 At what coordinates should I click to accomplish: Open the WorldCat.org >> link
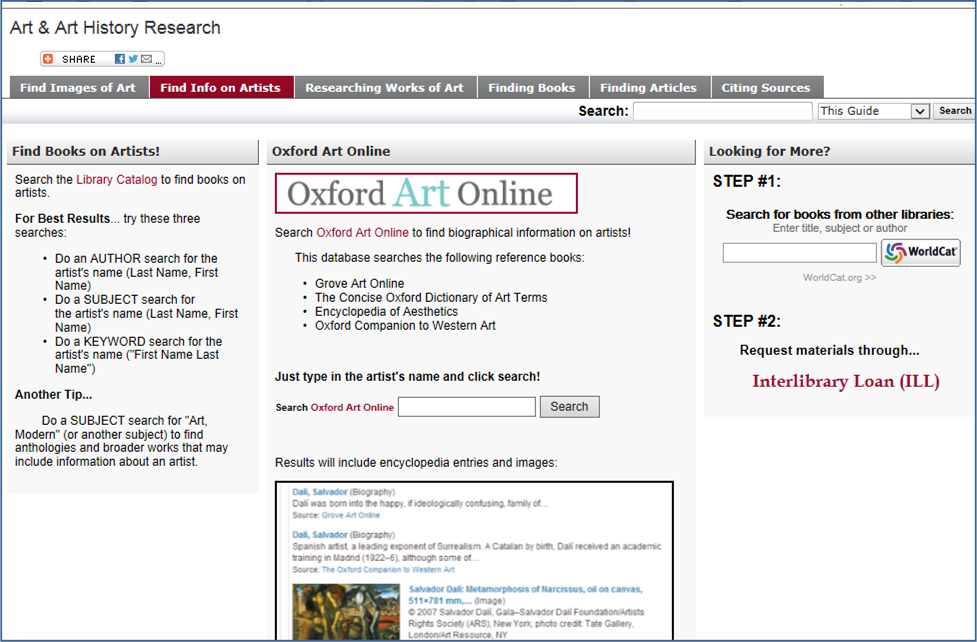click(x=839, y=277)
